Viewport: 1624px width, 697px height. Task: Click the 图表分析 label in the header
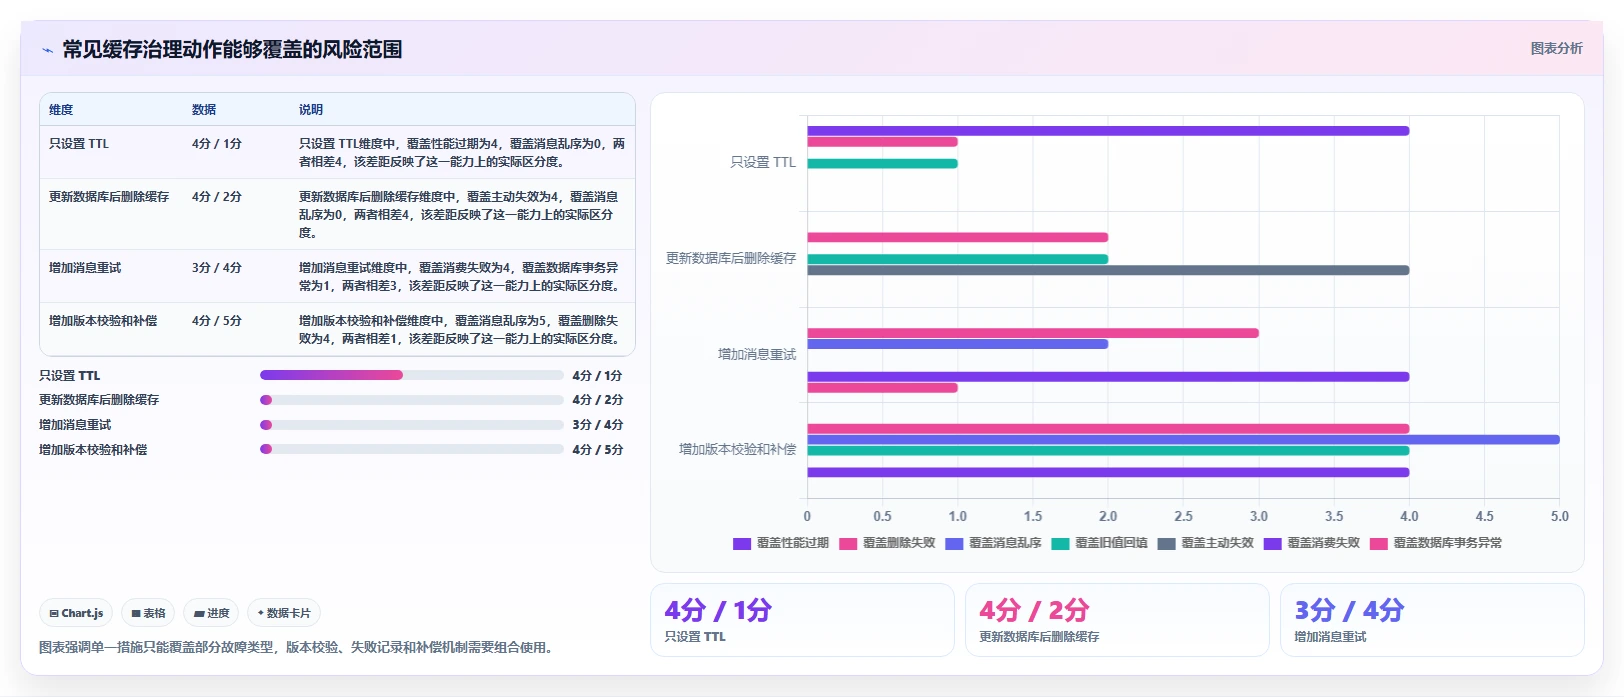[x=1556, y=48]
